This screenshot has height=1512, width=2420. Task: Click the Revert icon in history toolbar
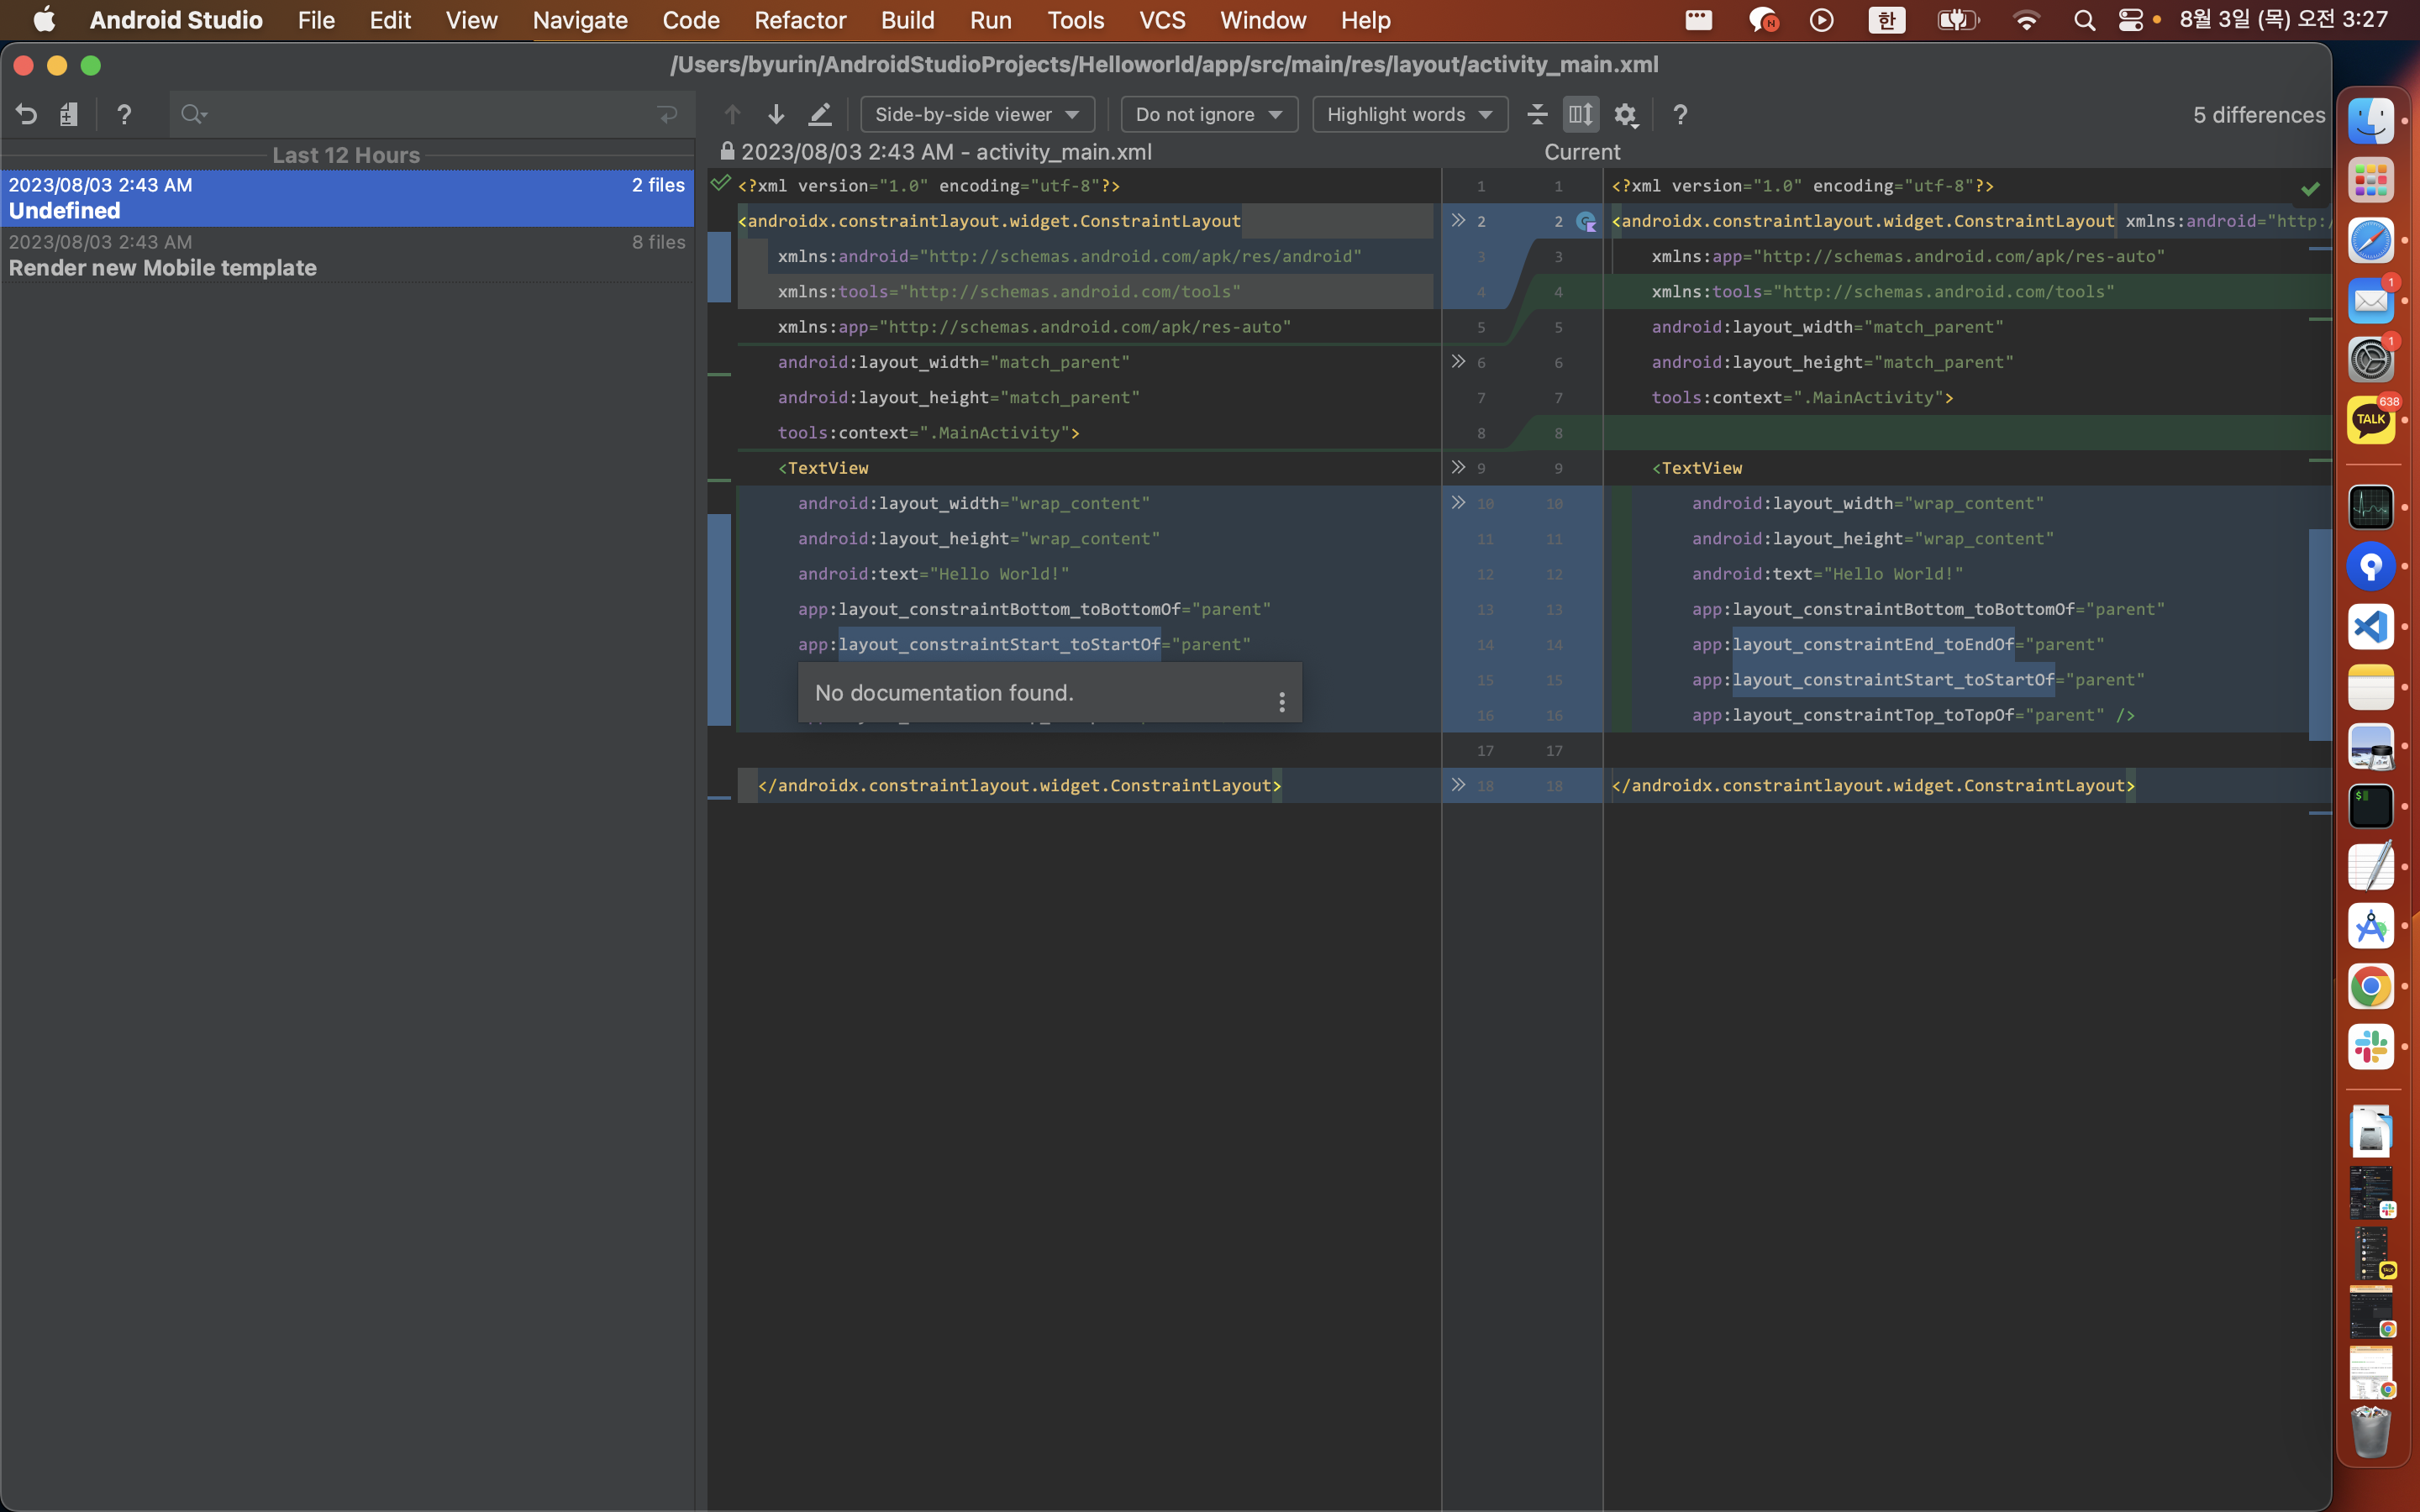[27, 114]
